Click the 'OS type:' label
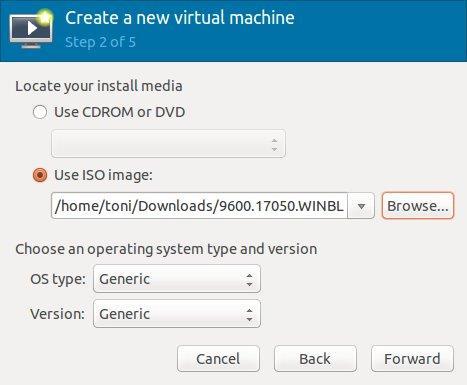The image size is (467, 385). pos(58,279)
